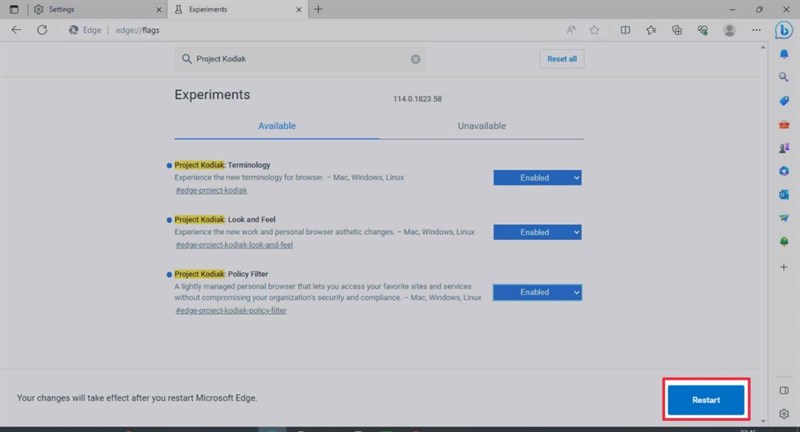This screenshot has width=800, height=432.
Task: Open the profile avatar icon
Action: [x=730, y=30]
